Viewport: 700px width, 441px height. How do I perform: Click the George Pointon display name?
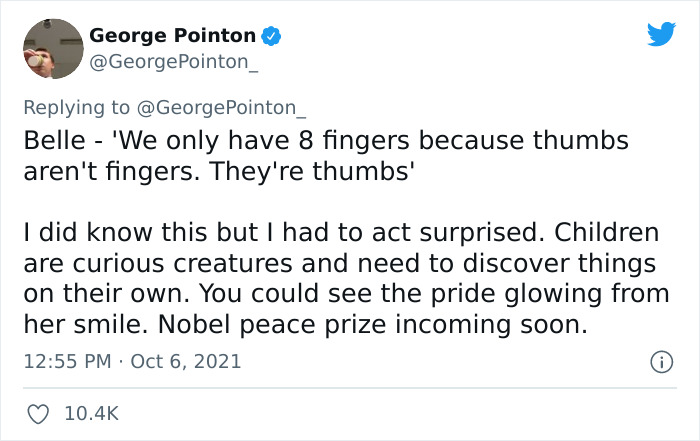[173, 36]
